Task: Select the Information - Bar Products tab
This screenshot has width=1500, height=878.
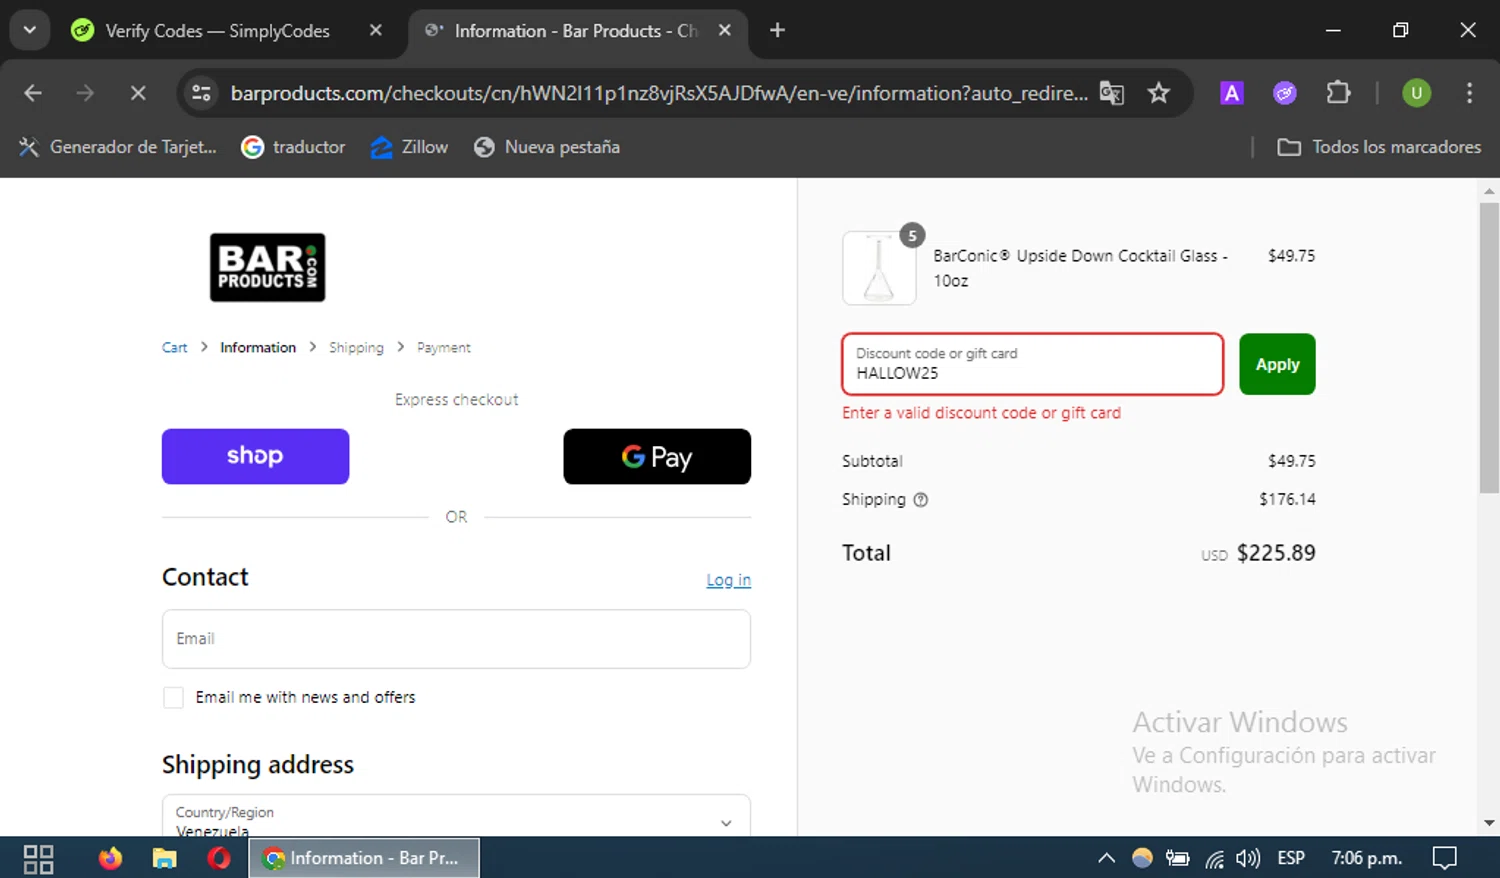Action: pos(576,31)
